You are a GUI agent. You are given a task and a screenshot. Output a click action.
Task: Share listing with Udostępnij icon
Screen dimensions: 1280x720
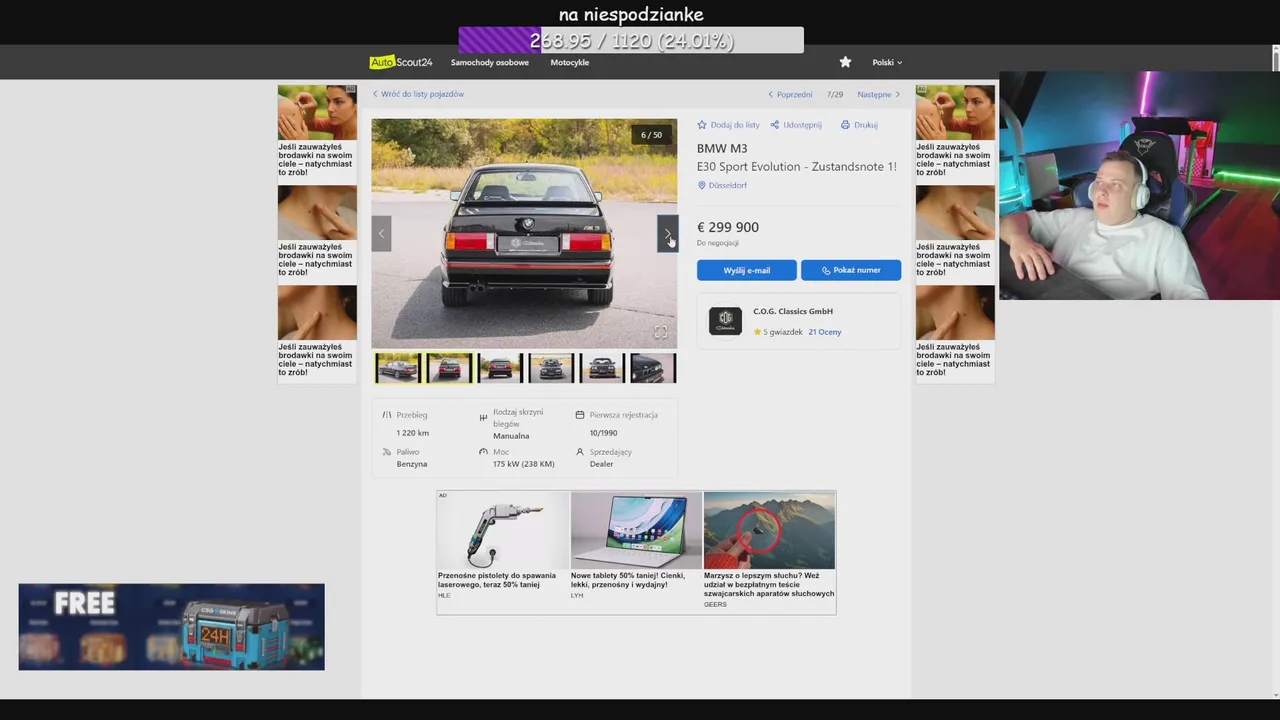(x=796, y=125)
